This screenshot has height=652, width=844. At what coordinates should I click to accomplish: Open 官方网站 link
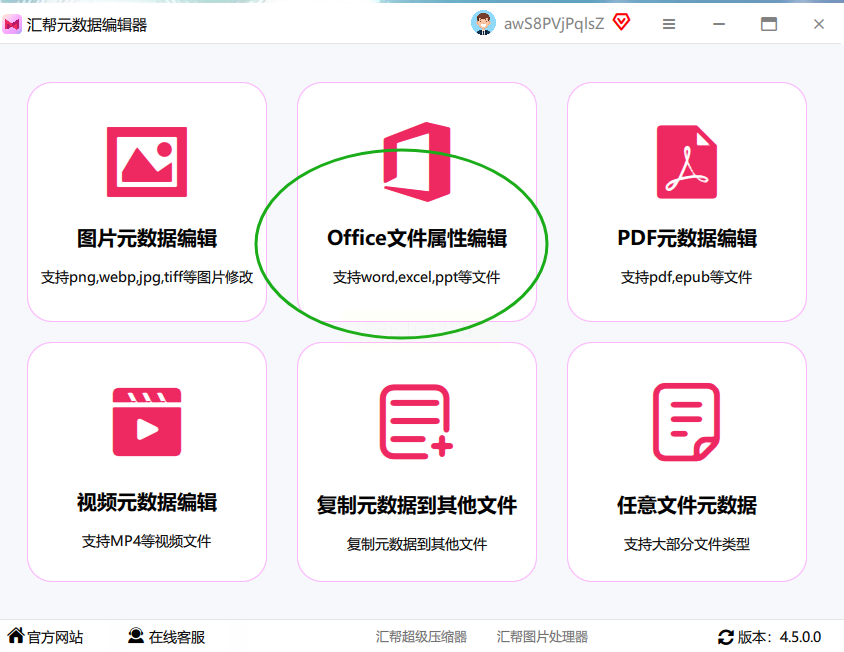55,637
